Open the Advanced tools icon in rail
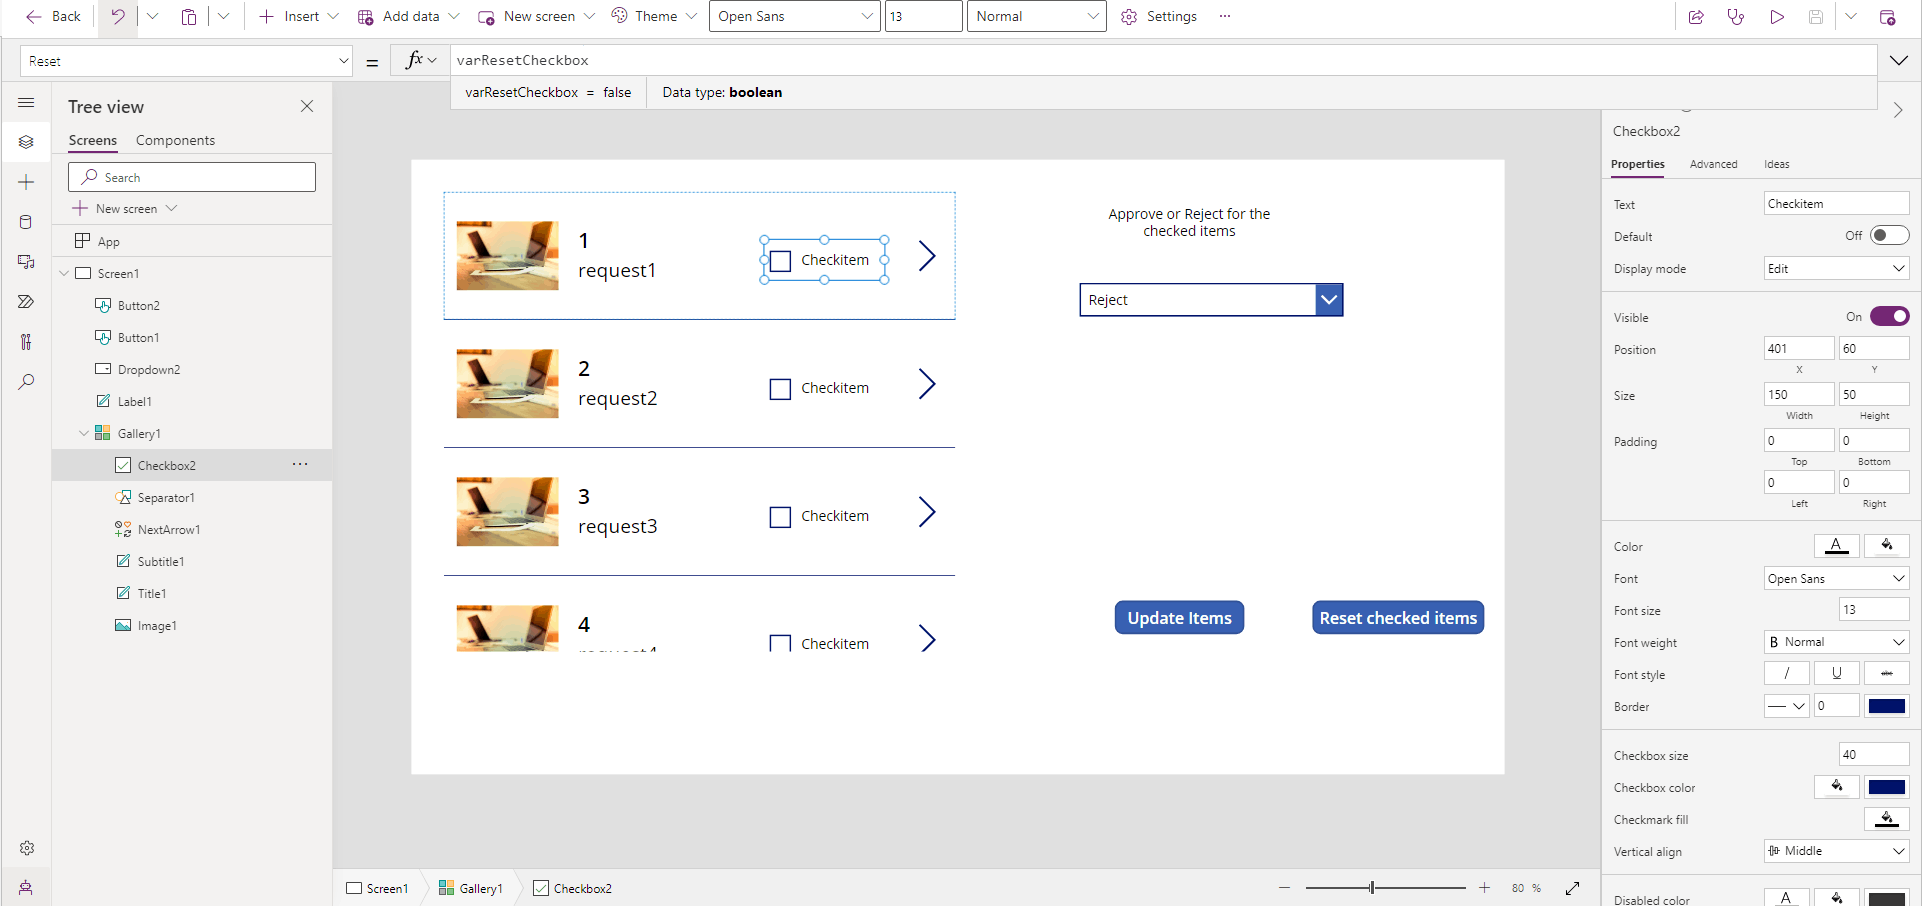1922x906 pixels. [x=26, y=342]
